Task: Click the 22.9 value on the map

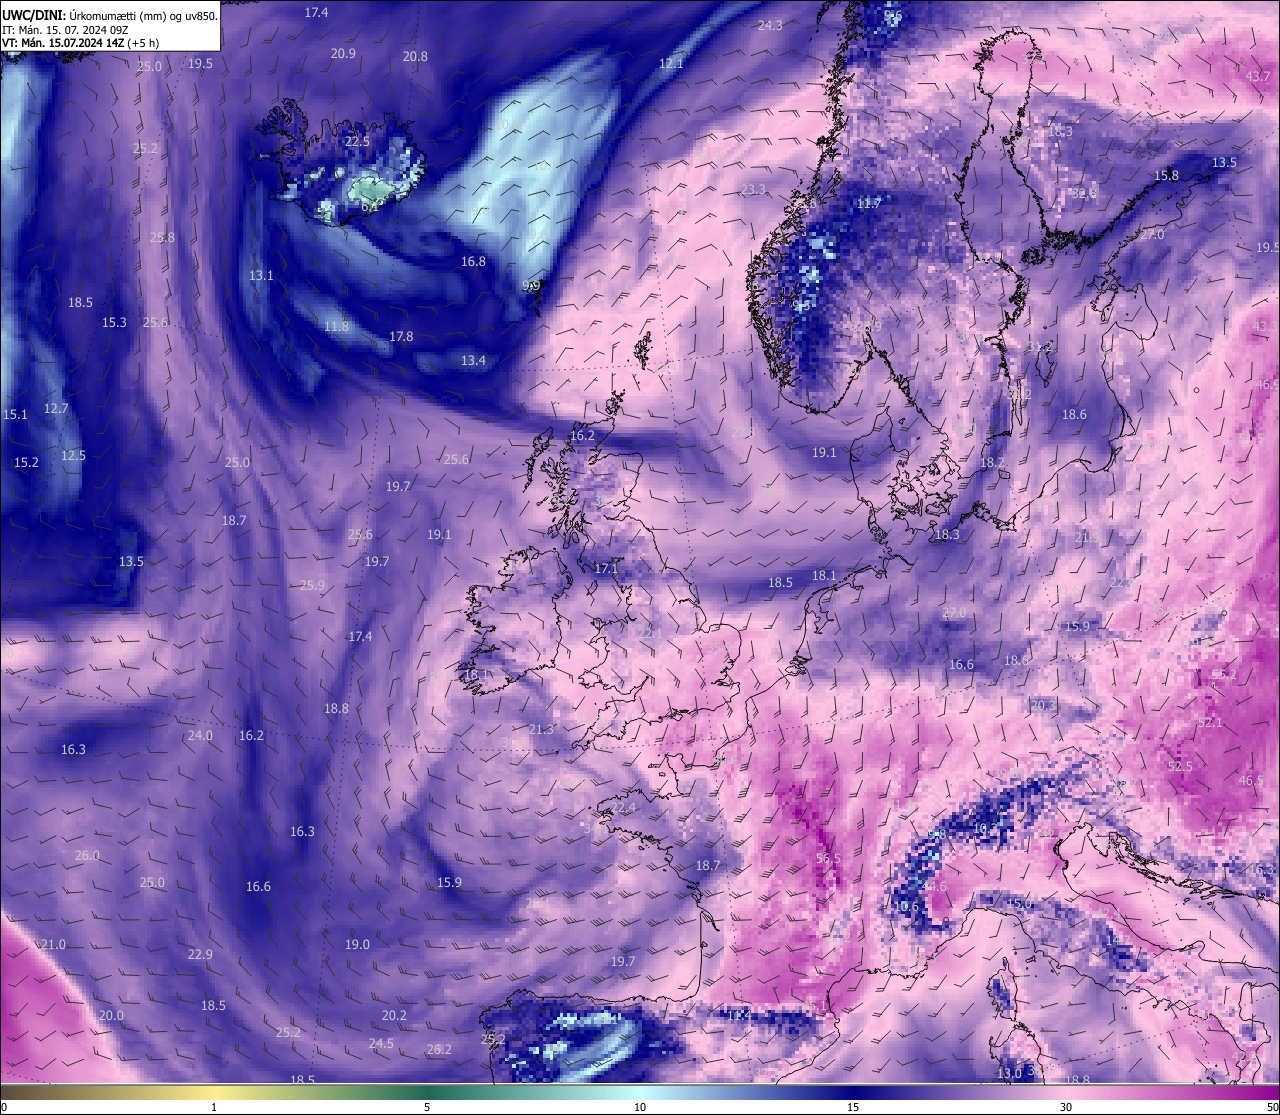Action: click(x=200, y=954)
